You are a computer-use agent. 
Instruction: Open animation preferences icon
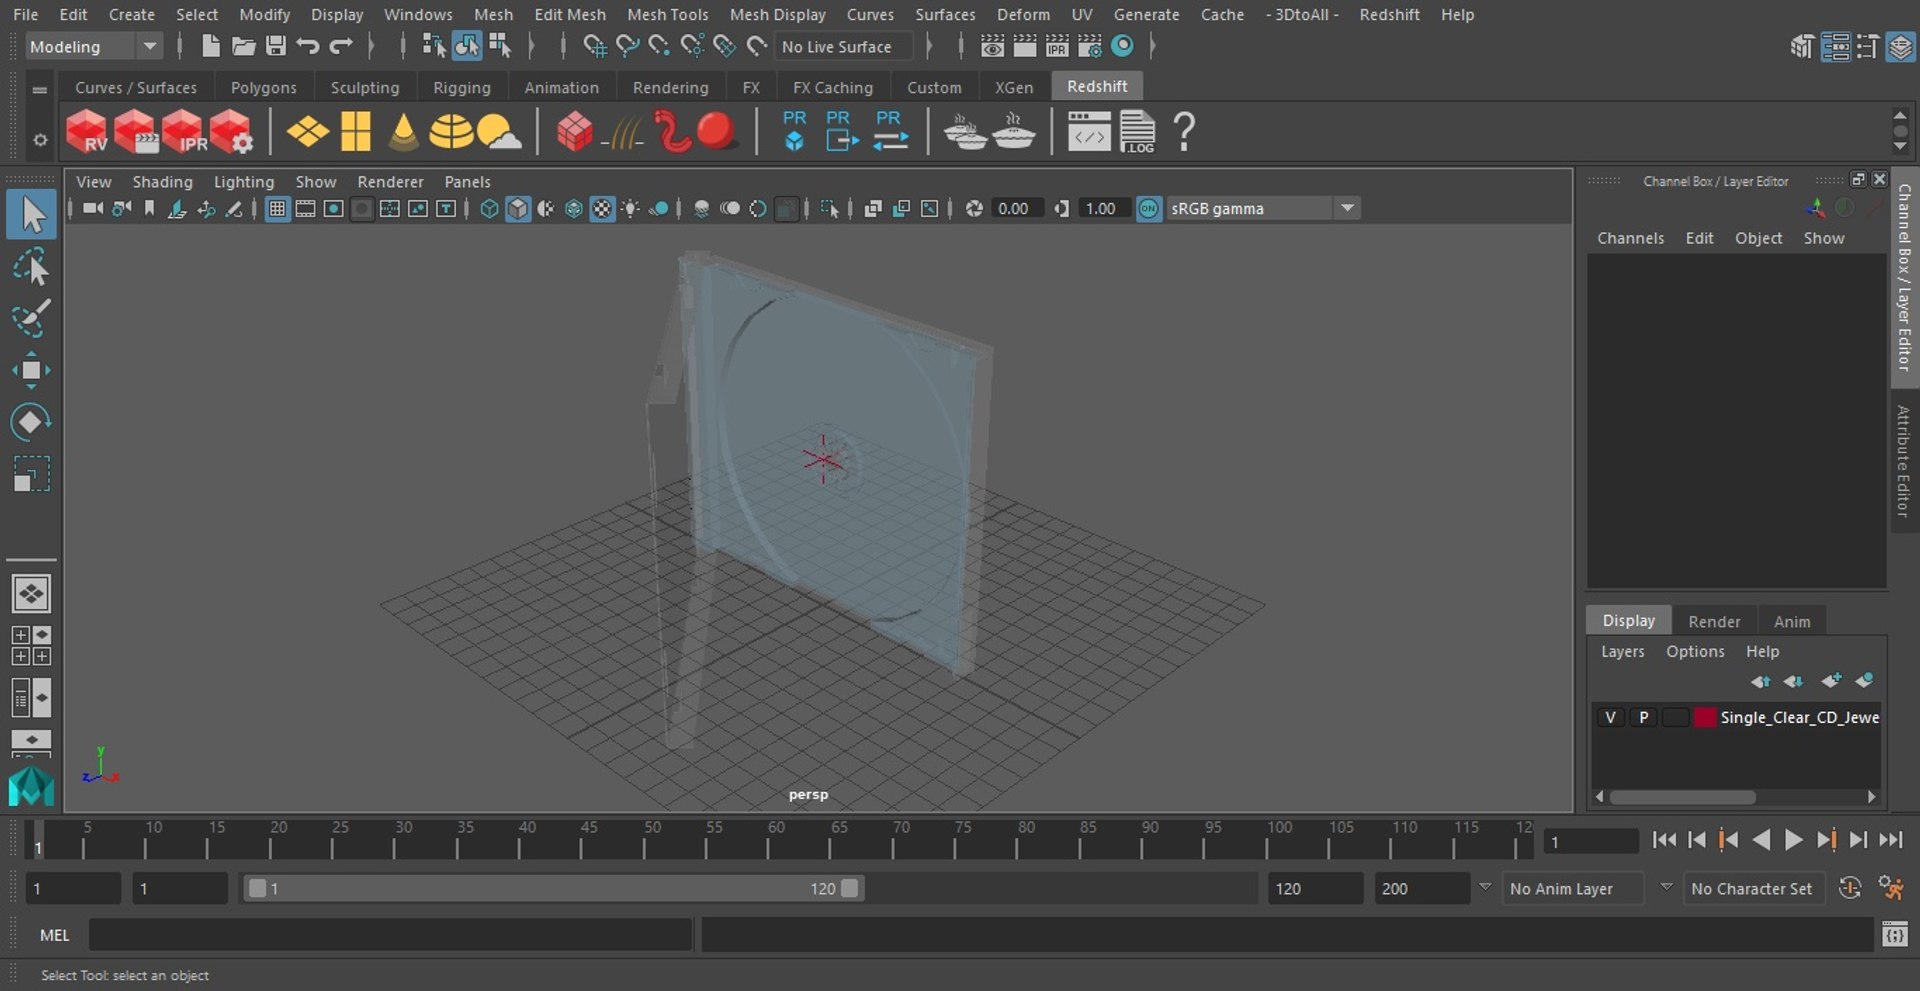[x=1891, y=888]
